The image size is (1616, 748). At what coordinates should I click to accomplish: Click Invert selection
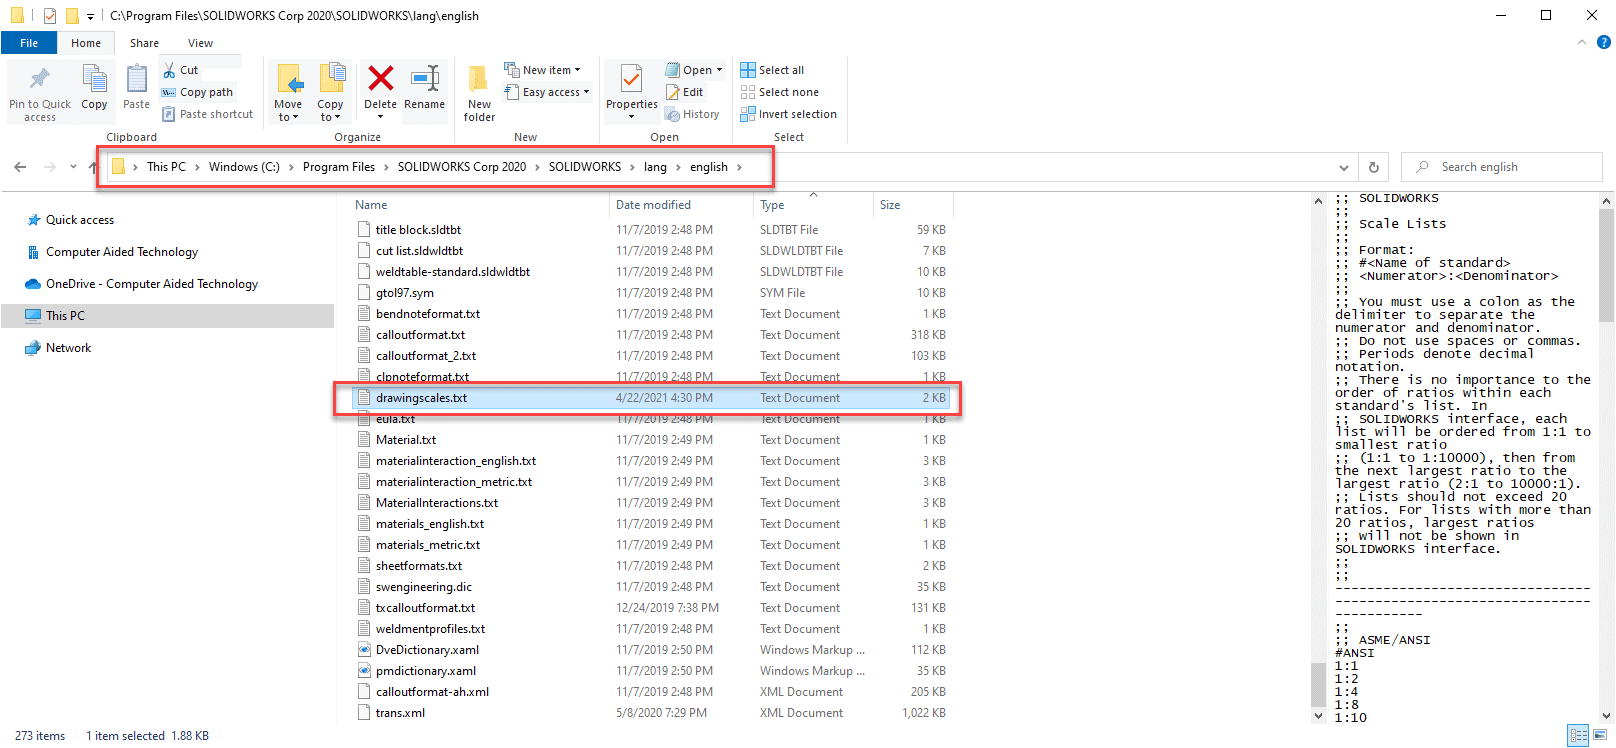[788, 114]
